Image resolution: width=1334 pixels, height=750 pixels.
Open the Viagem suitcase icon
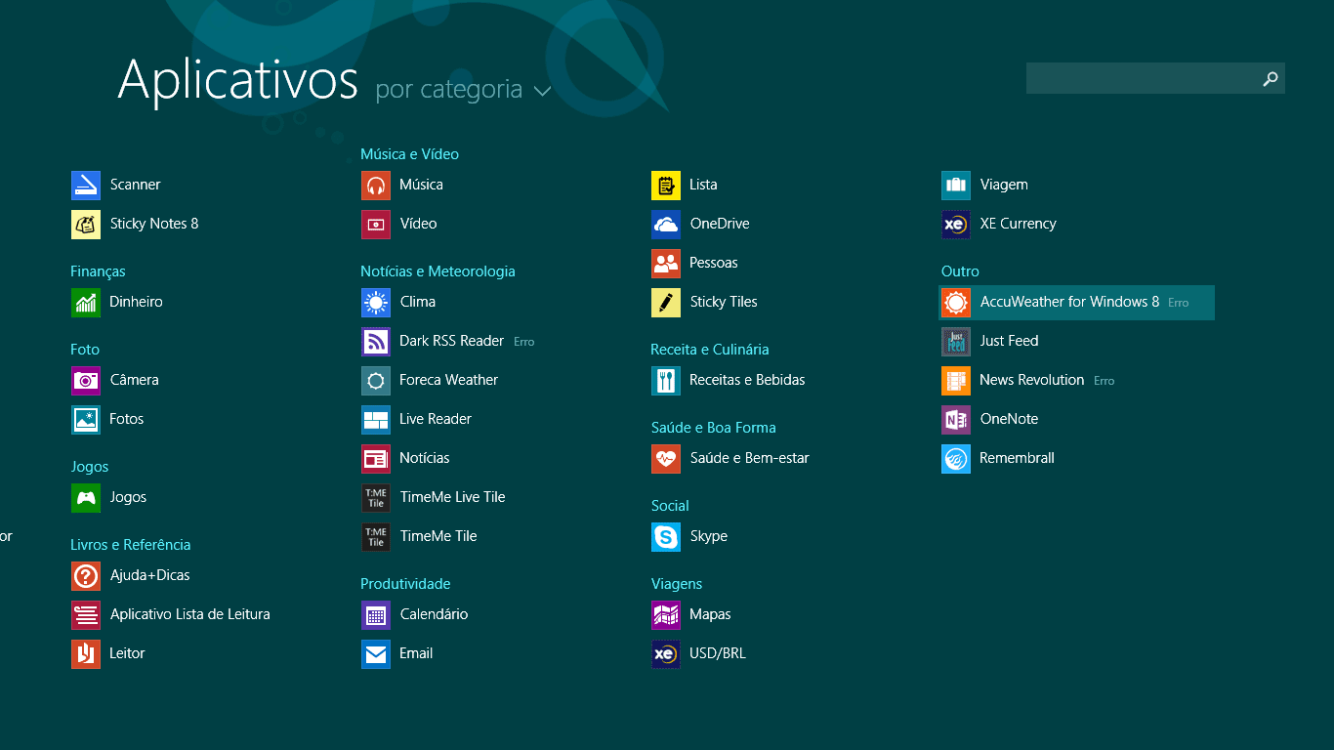[x=956, y=185]
